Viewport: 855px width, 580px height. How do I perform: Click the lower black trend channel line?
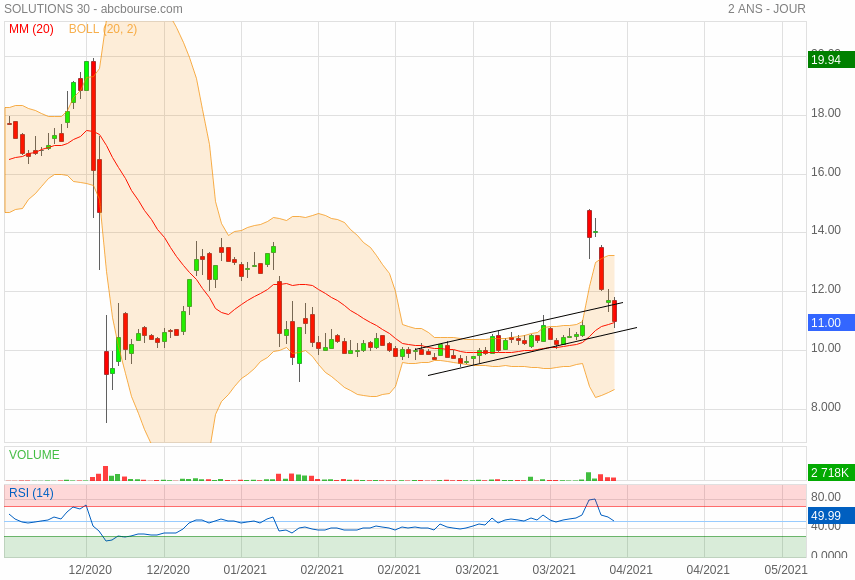click(x=532, y=352)
